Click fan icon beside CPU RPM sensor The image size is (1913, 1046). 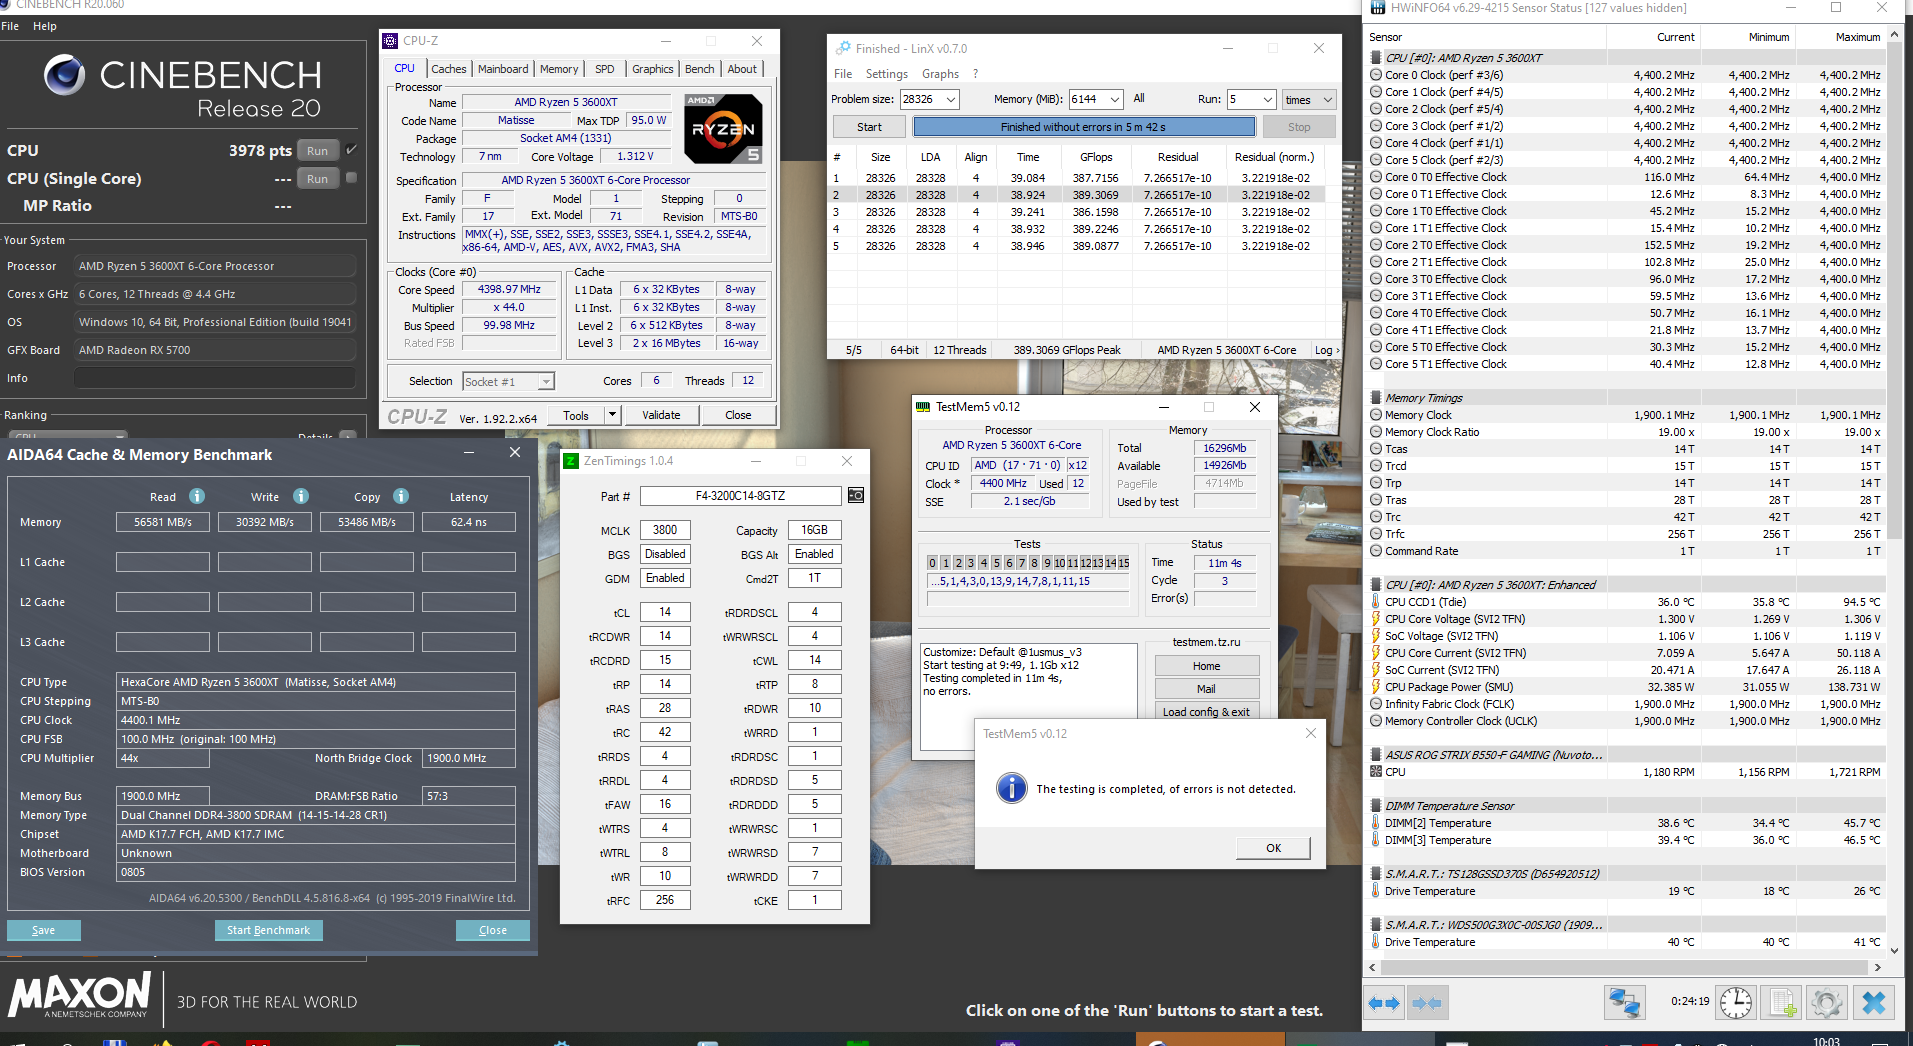point(1376,772)
